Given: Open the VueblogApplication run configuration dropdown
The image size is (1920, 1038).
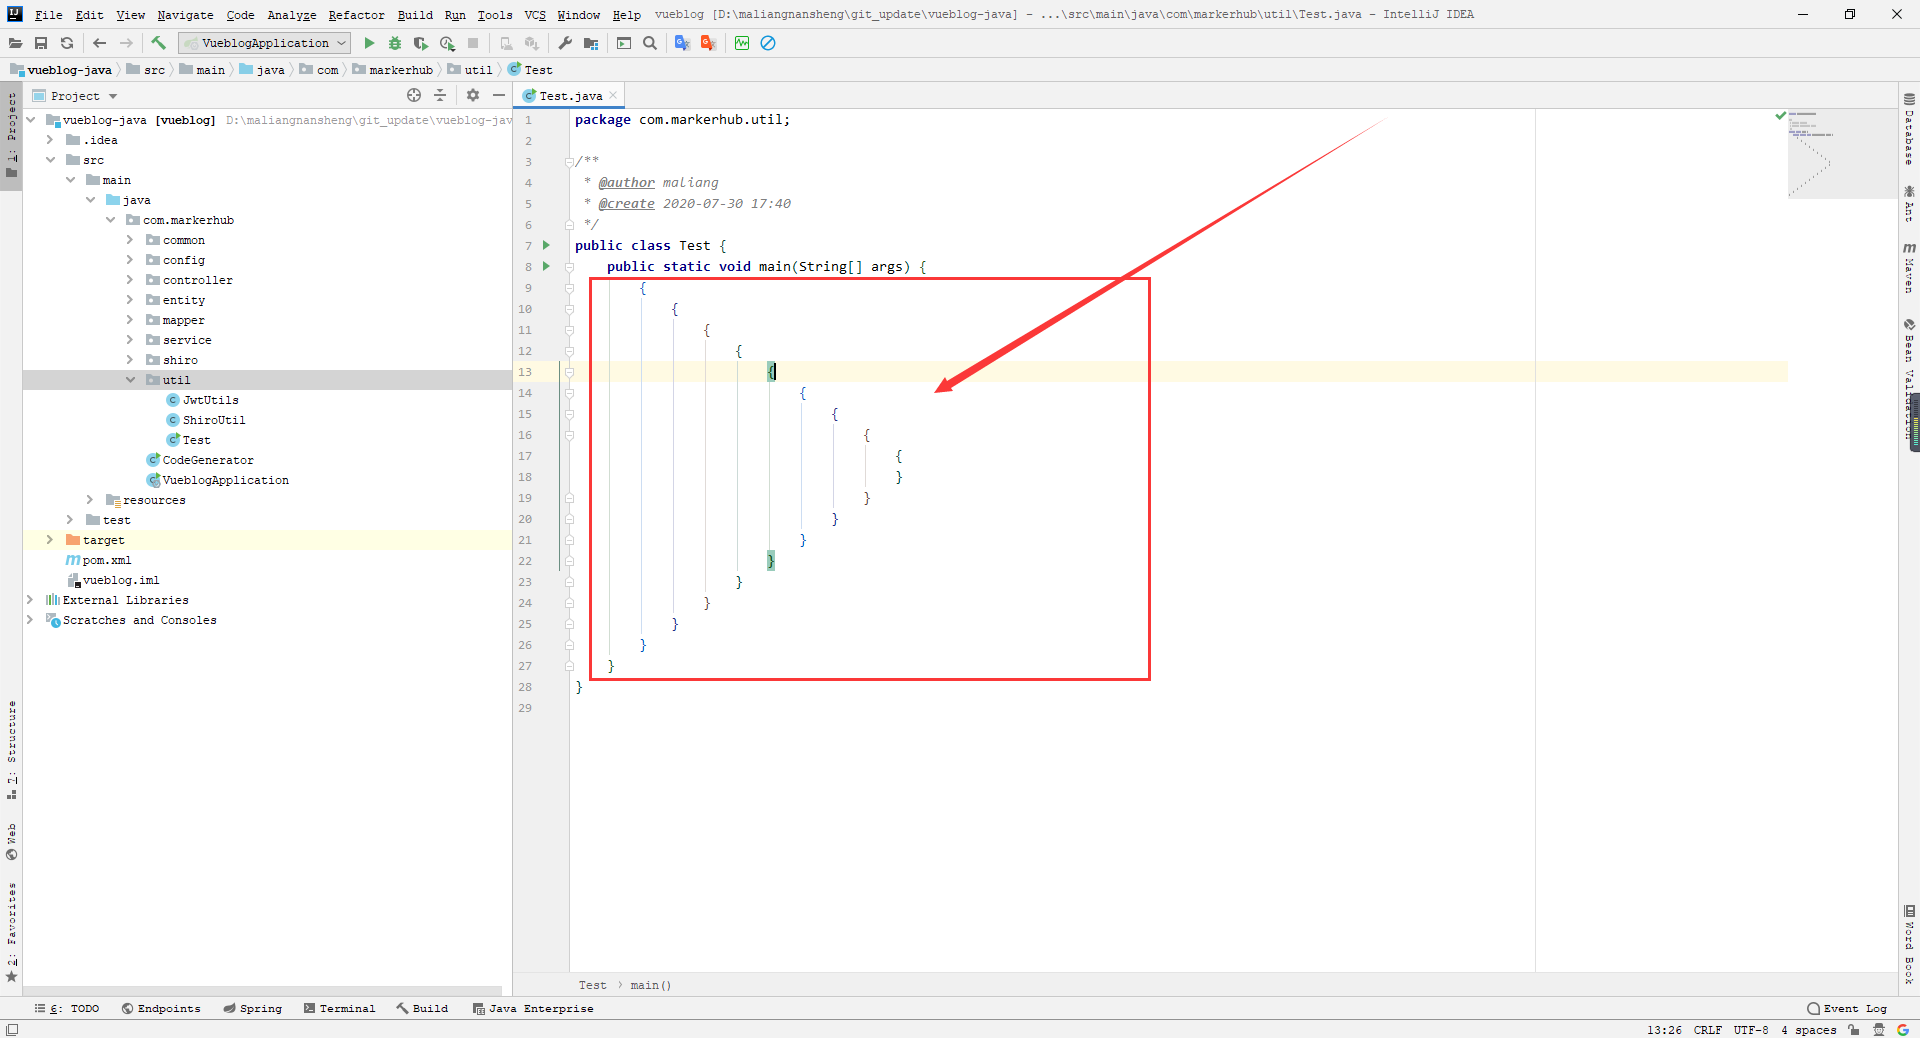Looking at the screenshot, I should pos(265,43).
